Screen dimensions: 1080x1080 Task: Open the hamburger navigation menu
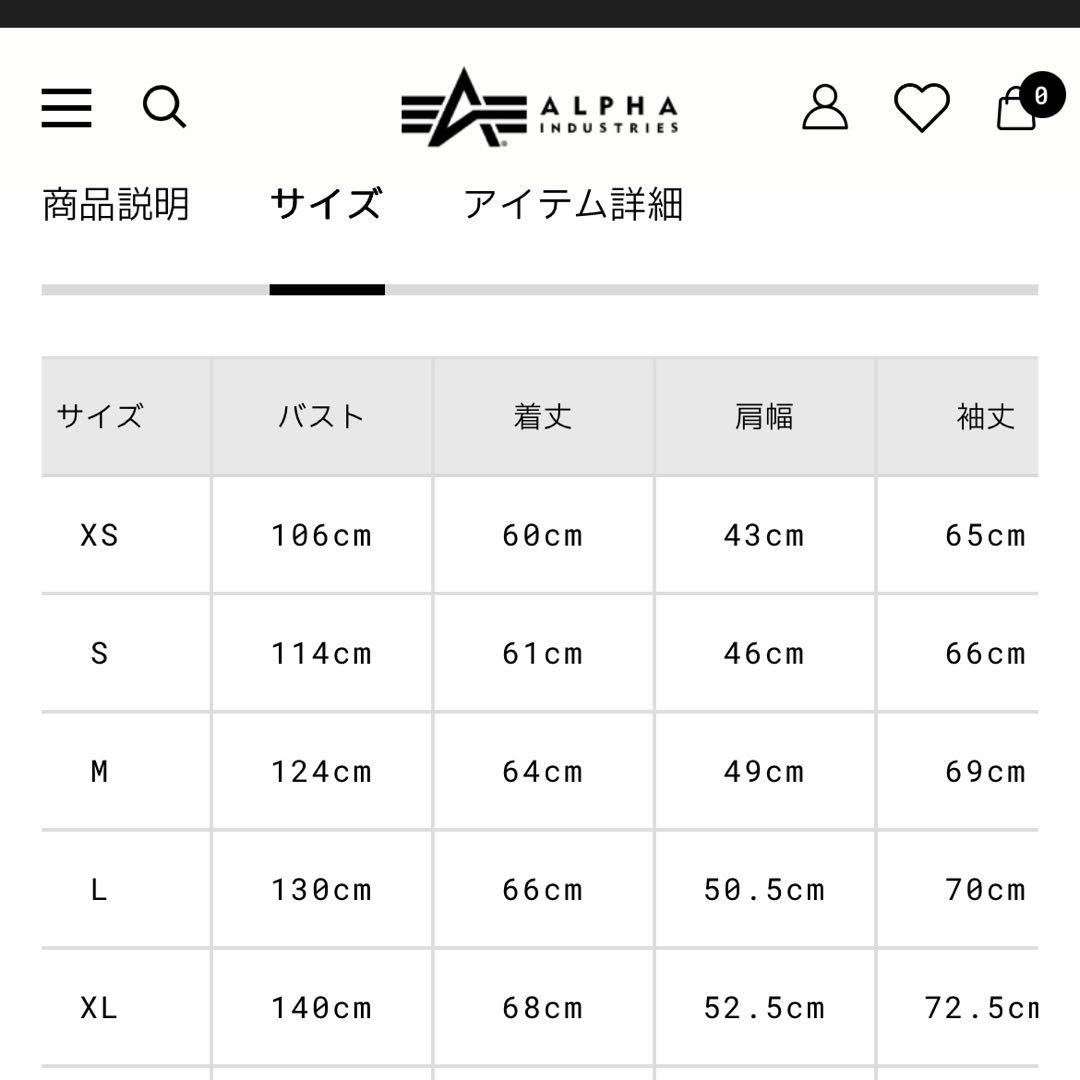[64, 108]
